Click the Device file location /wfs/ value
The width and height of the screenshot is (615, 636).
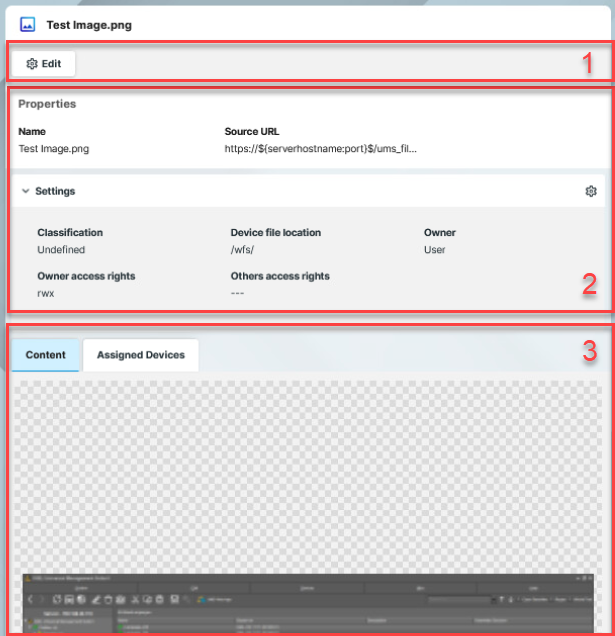coord(246,250)
